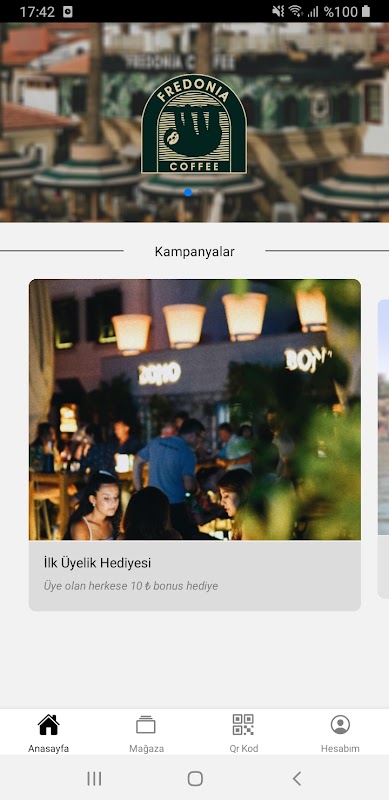Viewport: 389px width, 800px height.
Task: Open the Qr Kod scanner icon
Action: click(x=243, y=724)
